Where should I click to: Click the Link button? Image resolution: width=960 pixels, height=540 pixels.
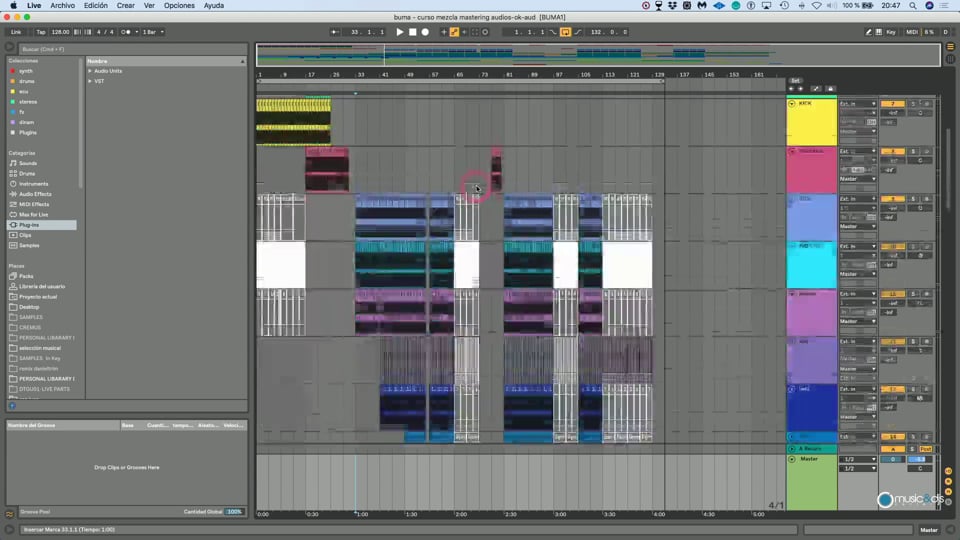point(16,32)
